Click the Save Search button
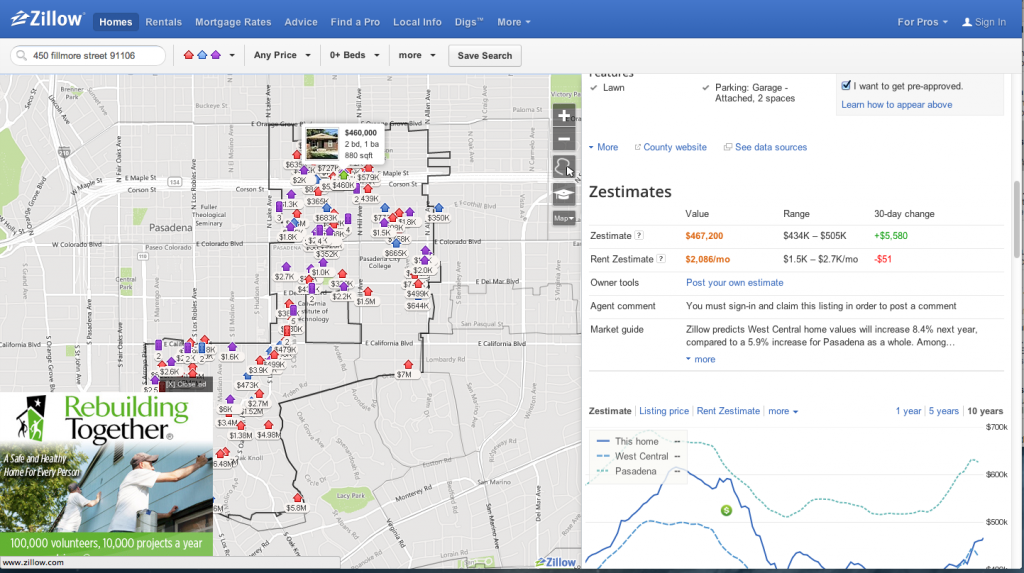Viewport: 1024px width, 573px height. pos(485,56)
